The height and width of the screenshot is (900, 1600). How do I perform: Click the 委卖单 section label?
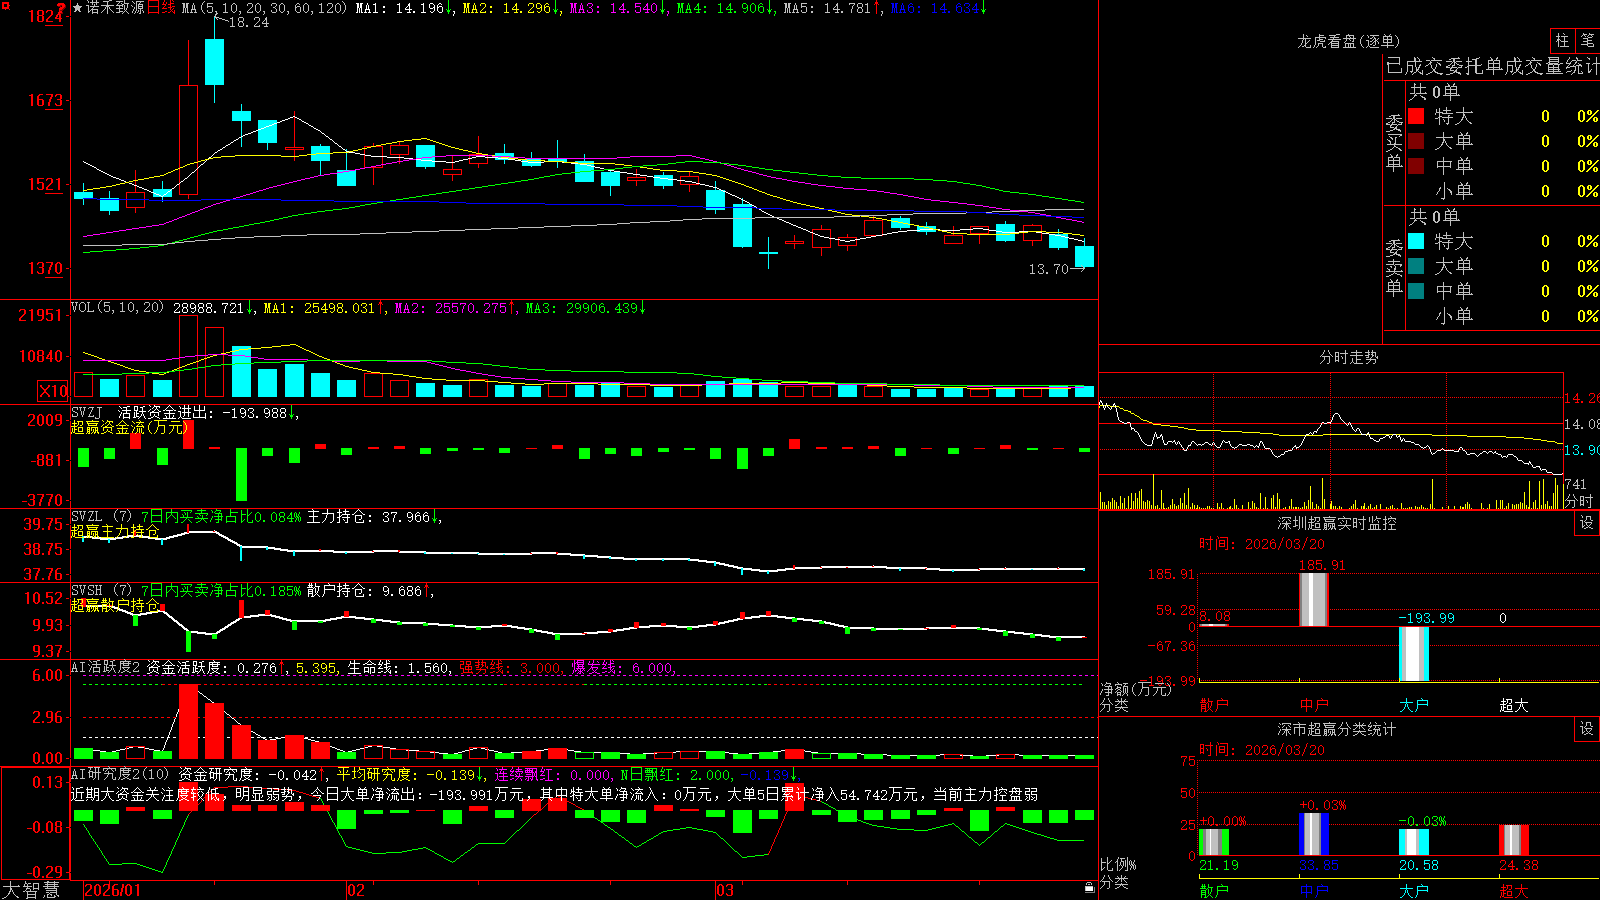coord(1394,267)
